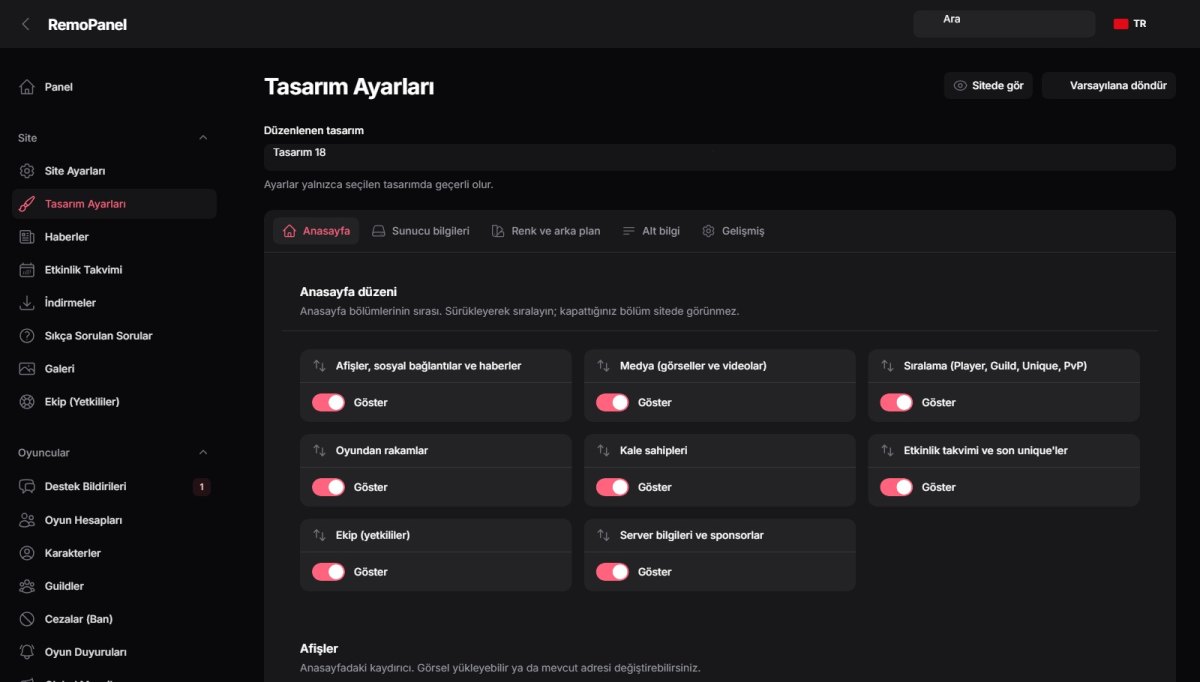Toggle Göster for Etkinlik takvimi ve son unique'ler
The width and height of the screenshot is (1200, 682).
coord(897,487)
